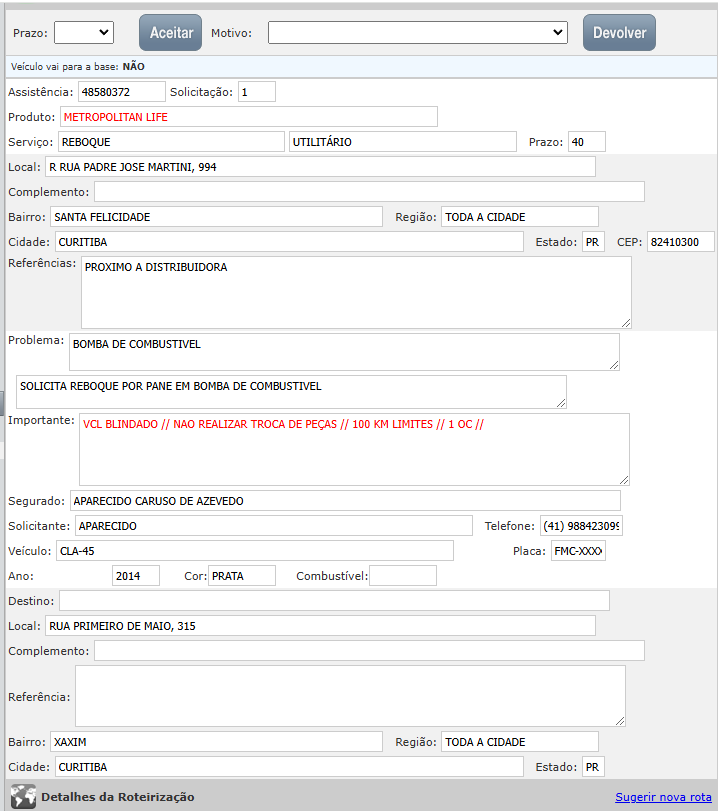718x811 pixels.
Task: Click the Importante notes text area
Action: point(354,449)
